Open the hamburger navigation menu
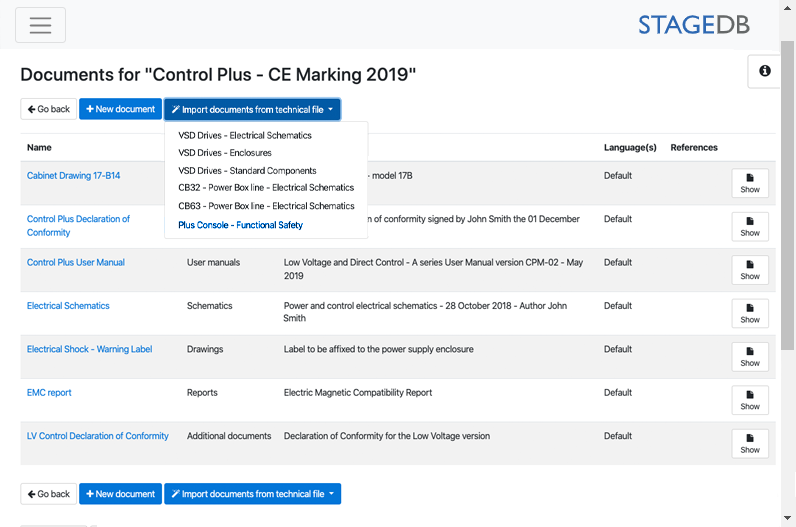This screenshot has width=796, height=527. pos(40,25)
